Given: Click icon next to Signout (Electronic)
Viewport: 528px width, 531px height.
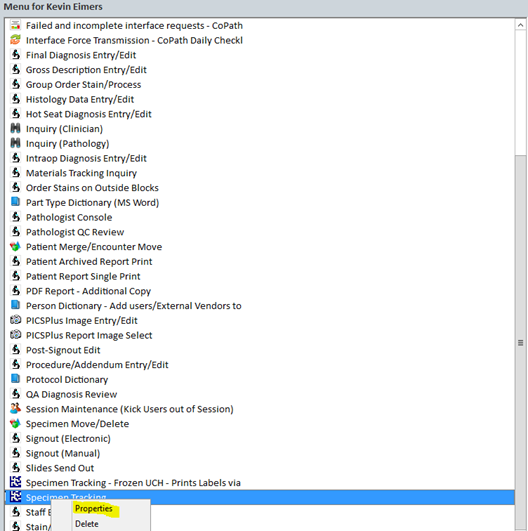Looking at the screenshot, I should click(15, 438).
